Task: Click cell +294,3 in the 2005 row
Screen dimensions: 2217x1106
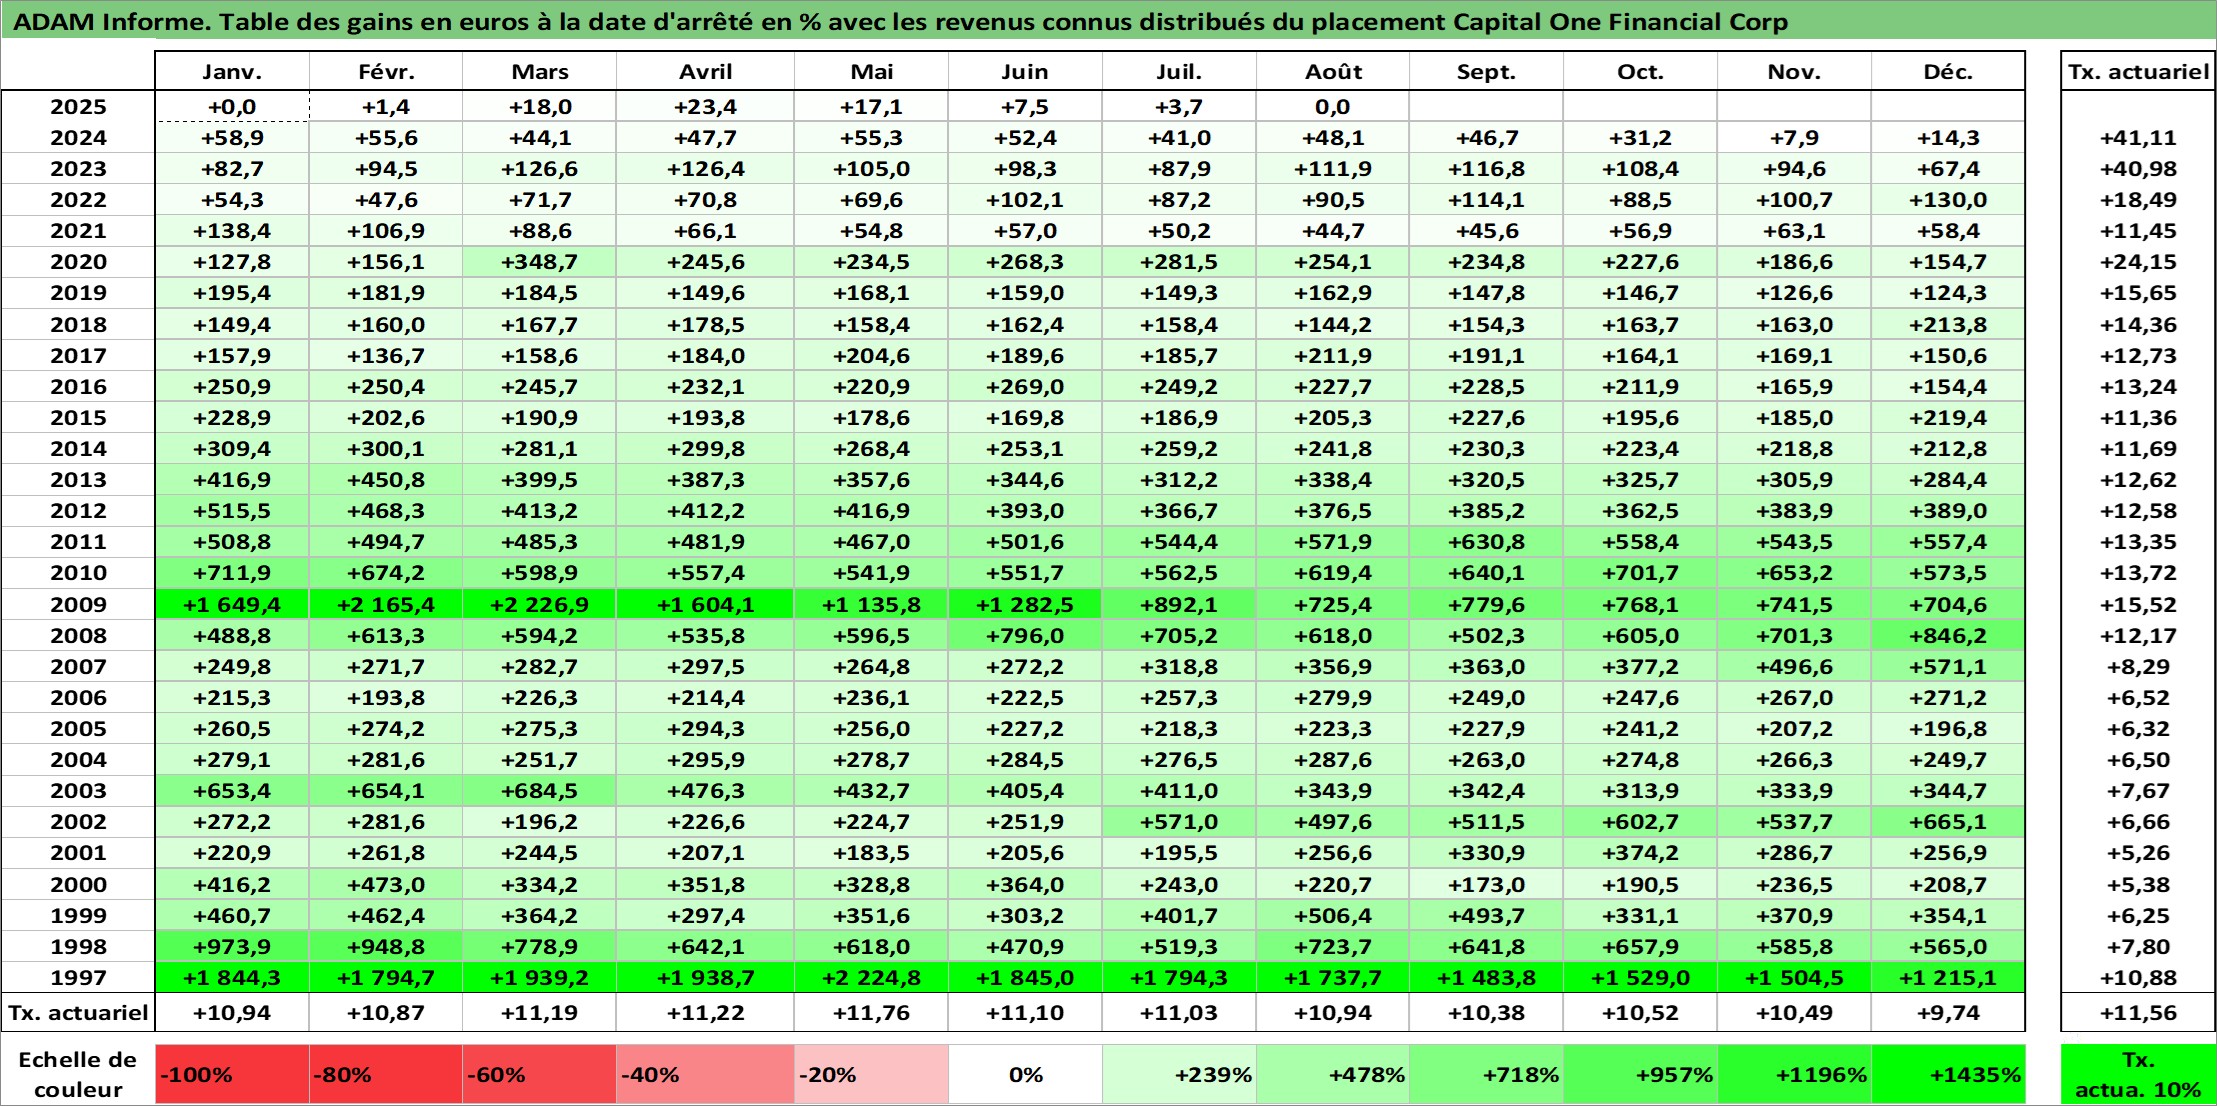Action: pos(705,729)
